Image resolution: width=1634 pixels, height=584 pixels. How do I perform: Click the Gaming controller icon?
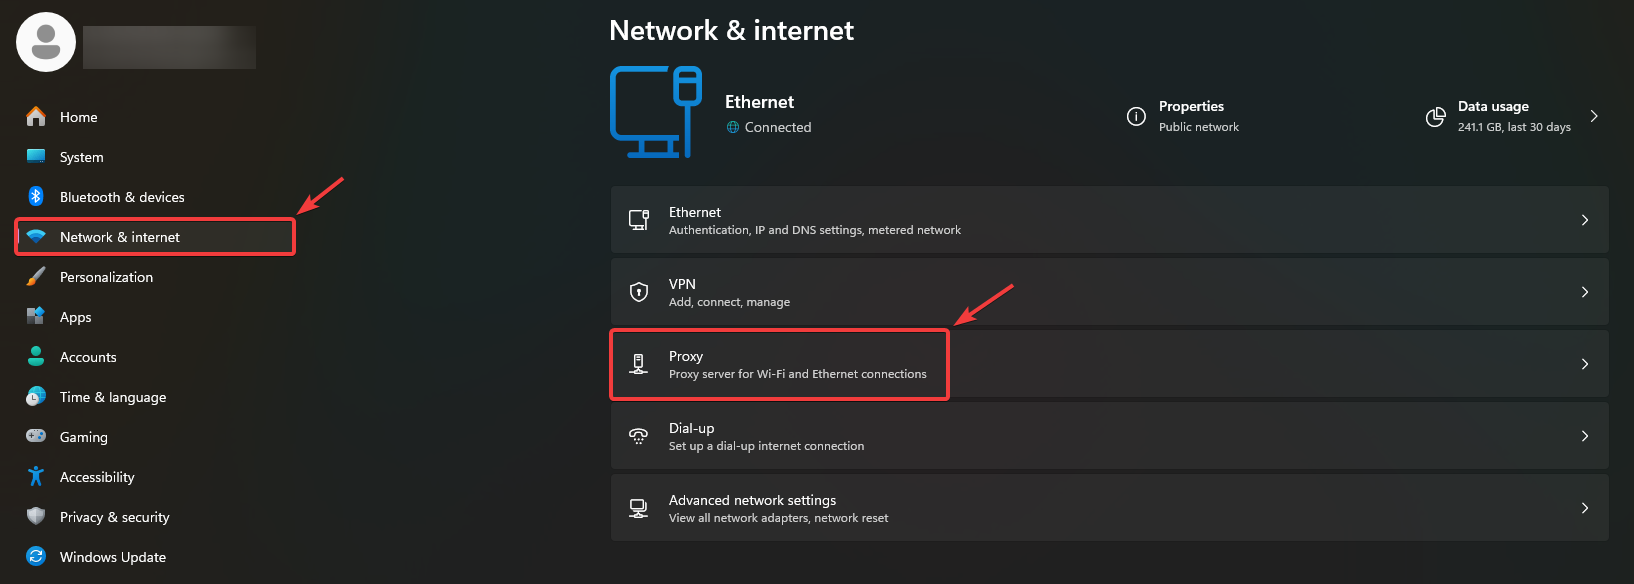click(36, 437)
